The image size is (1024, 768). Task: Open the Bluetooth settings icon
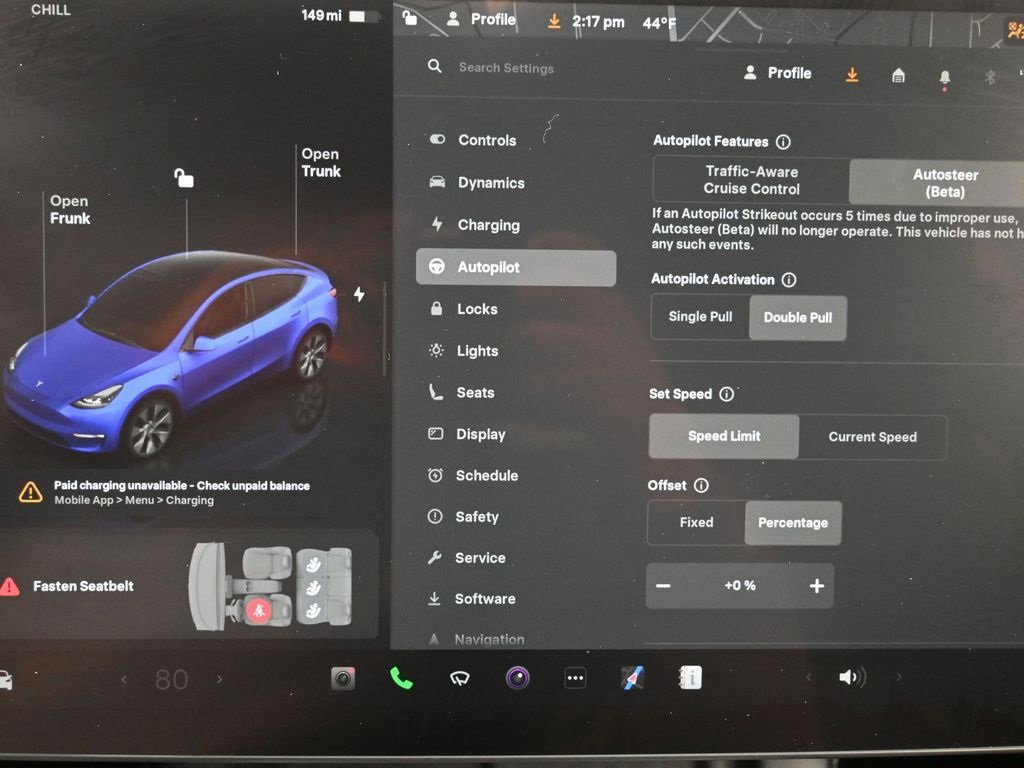click(988, 74)
